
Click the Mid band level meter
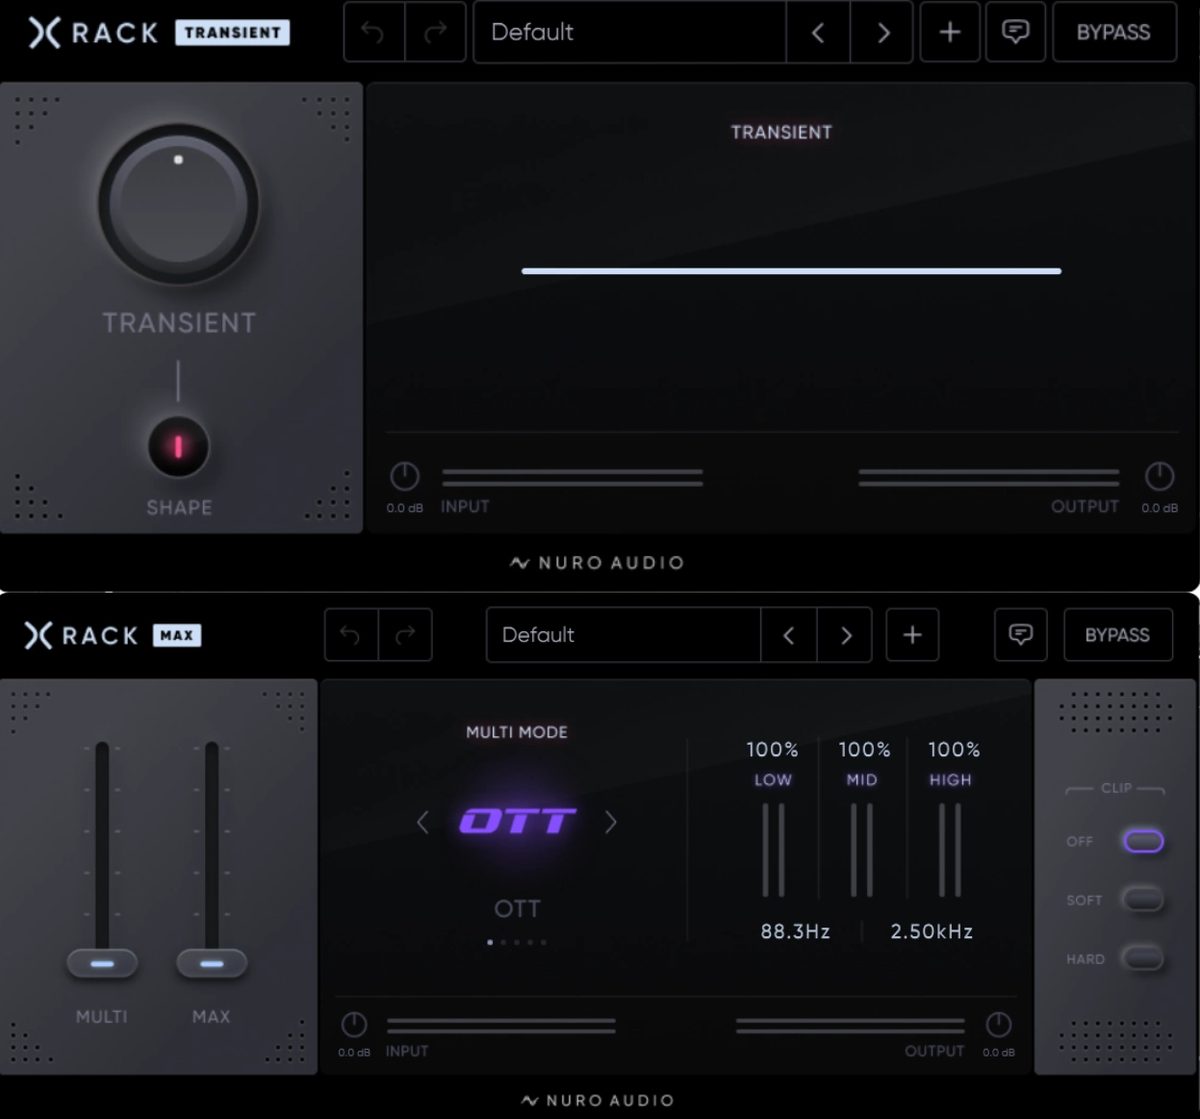pyautogui.click(x=862, y=849)
